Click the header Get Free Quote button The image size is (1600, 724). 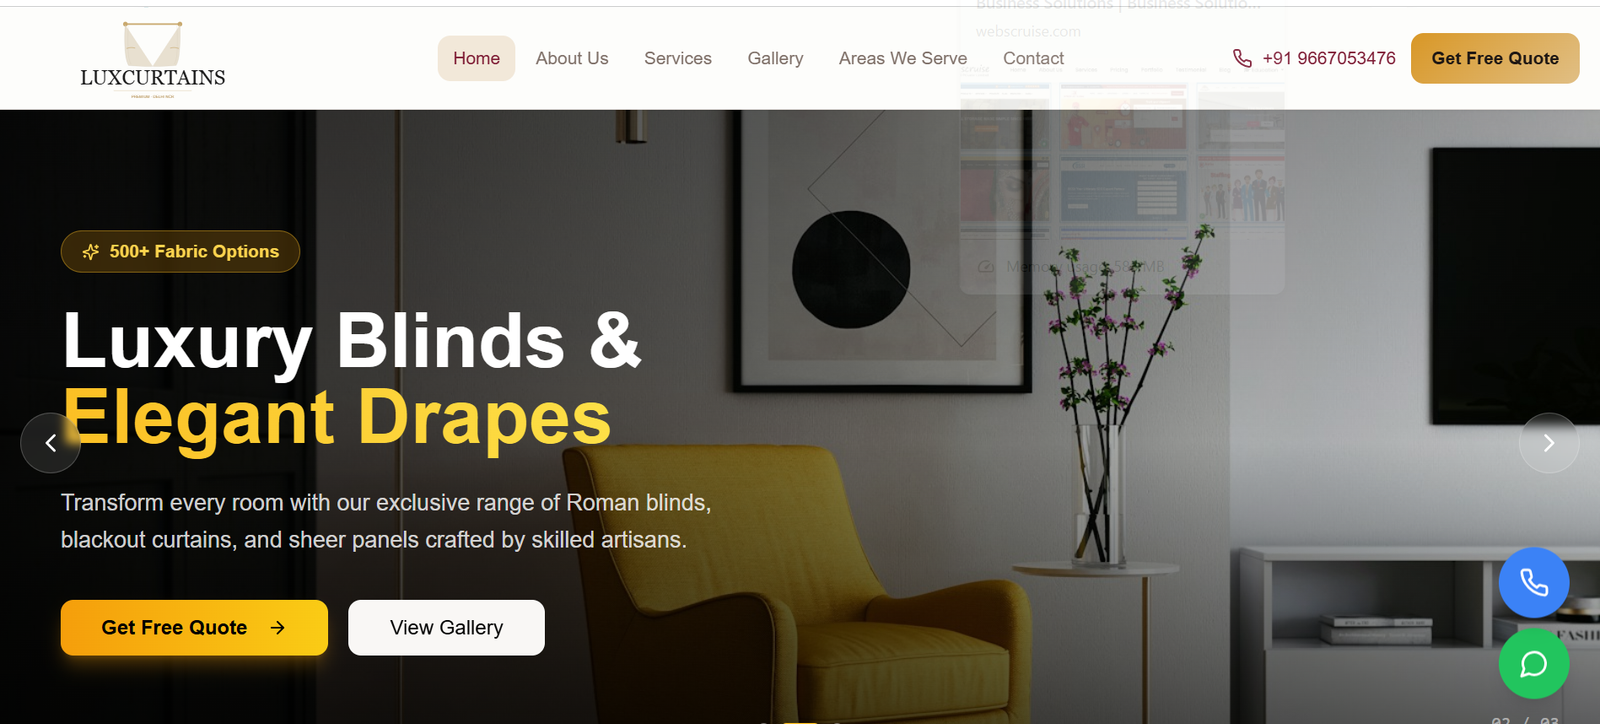coord(1495,59)
